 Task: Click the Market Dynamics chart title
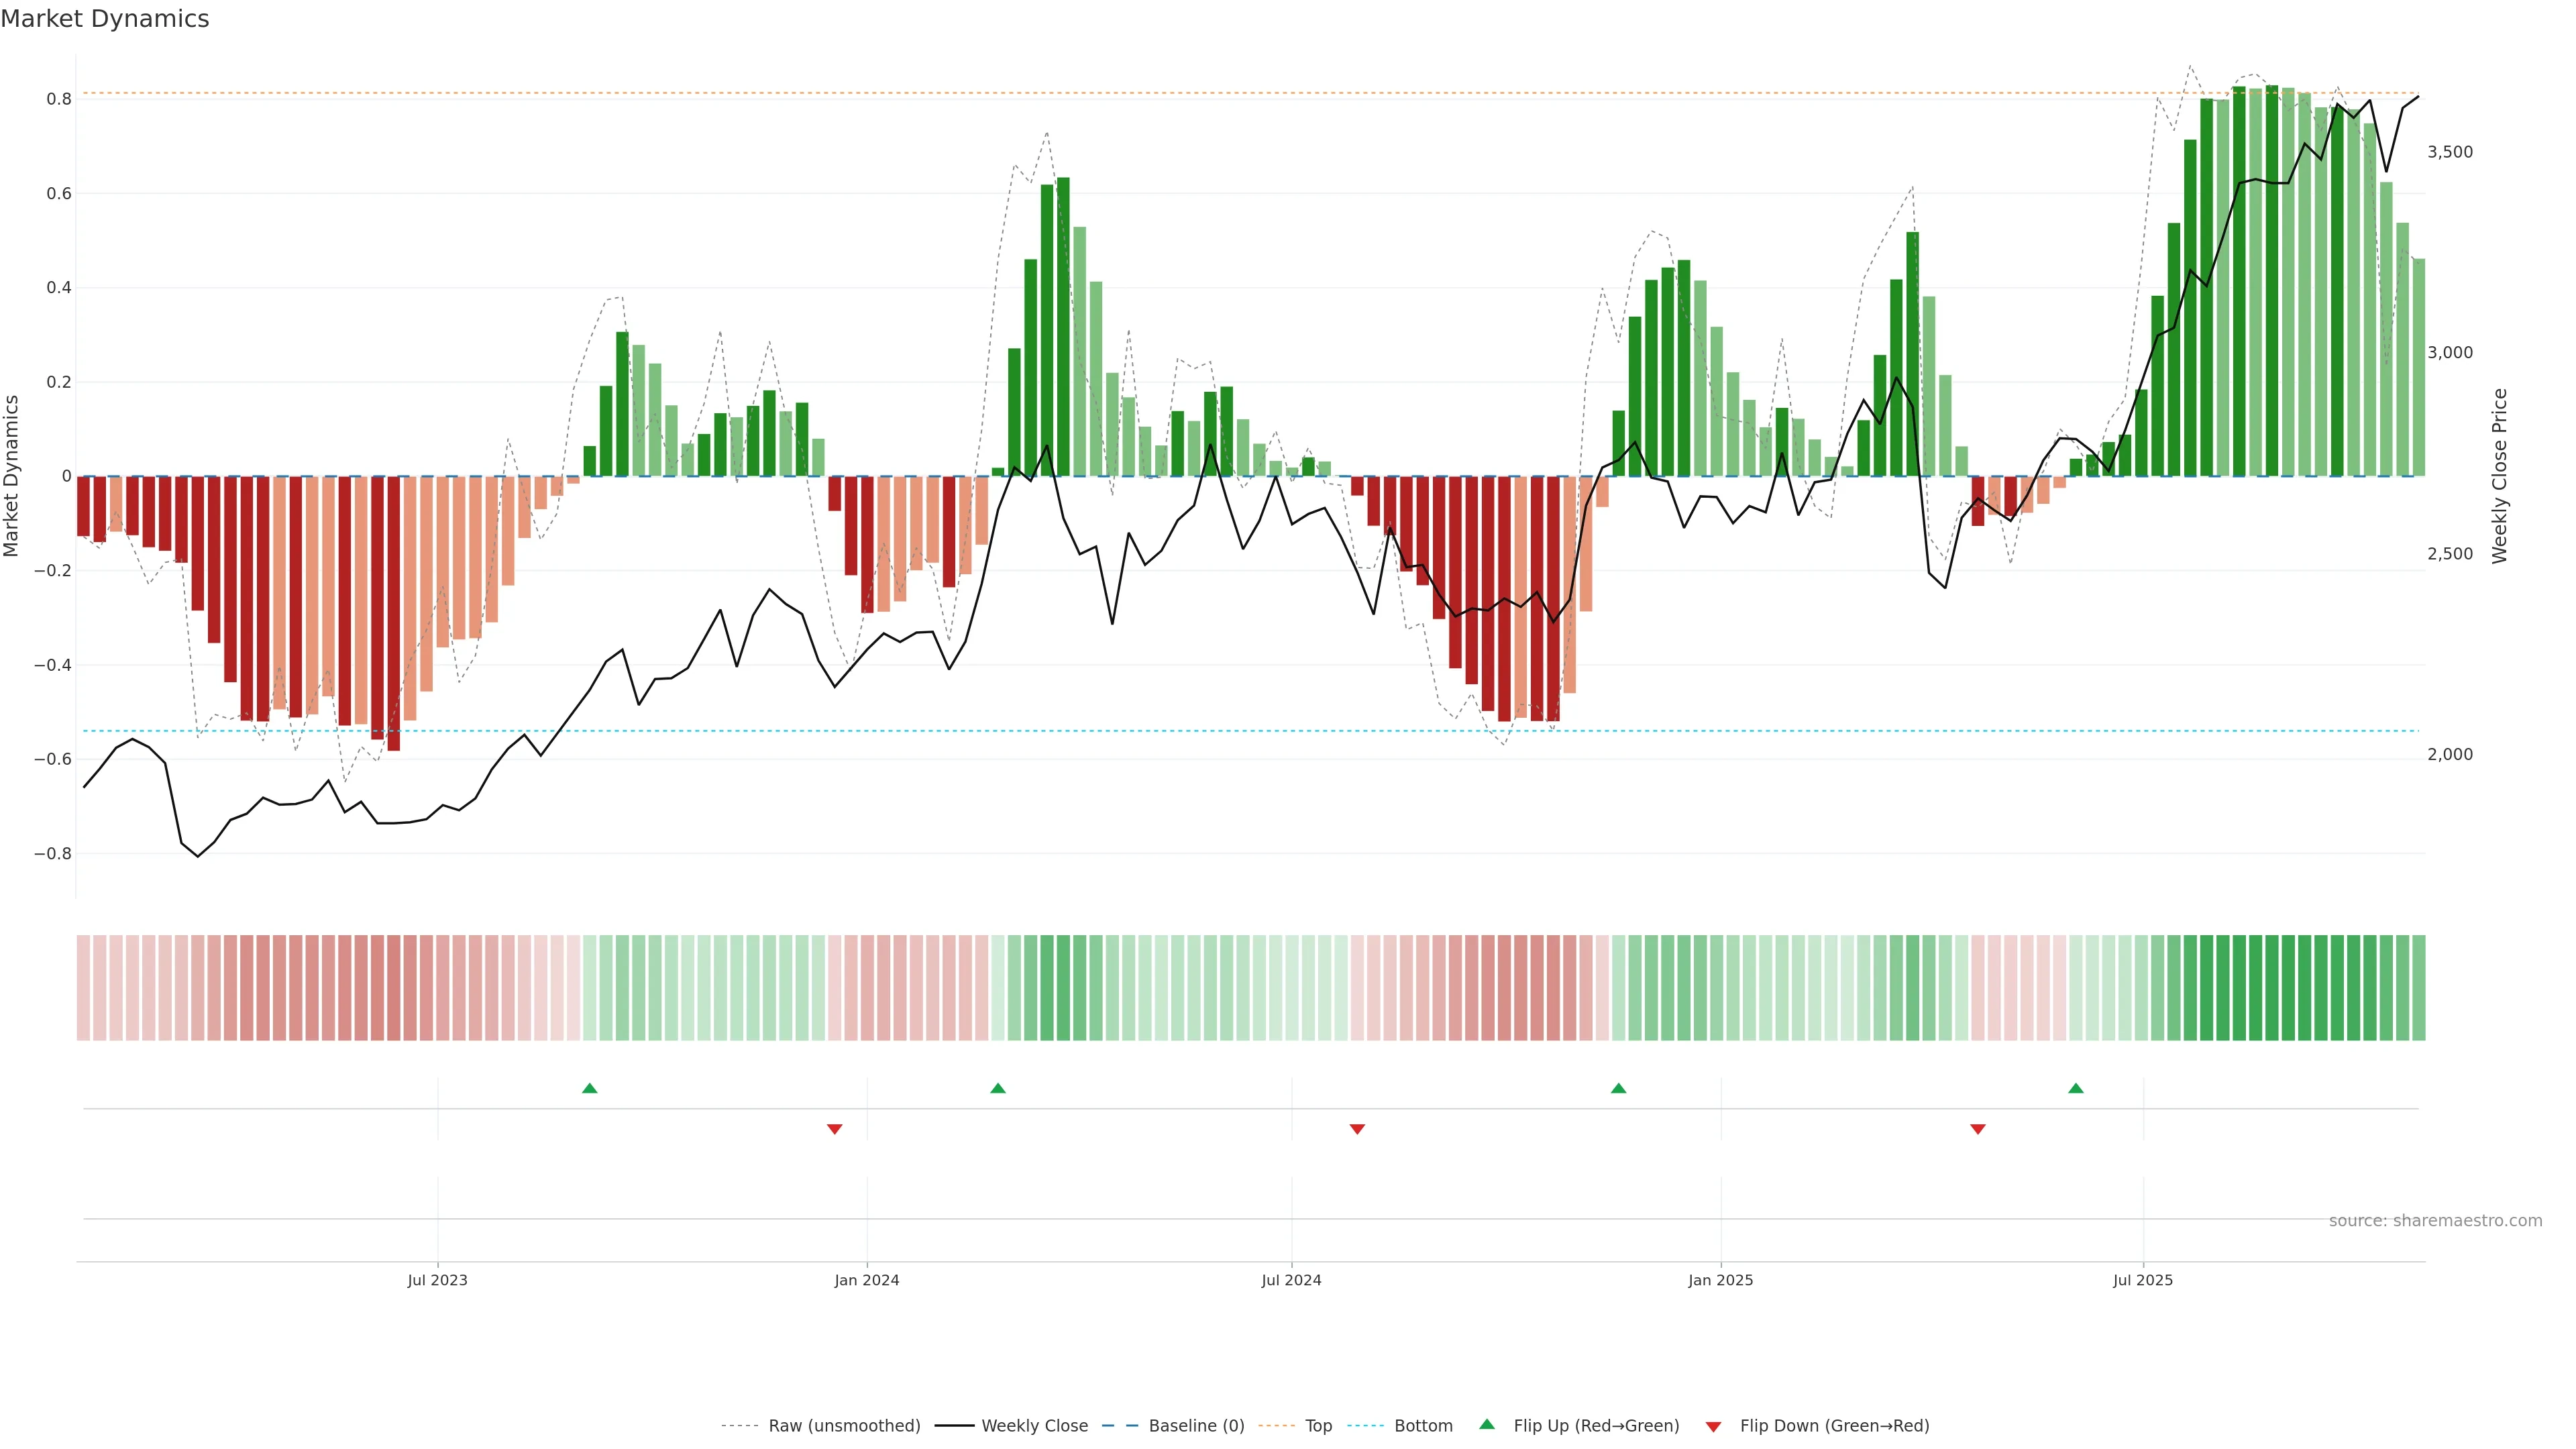coord(105,19)
